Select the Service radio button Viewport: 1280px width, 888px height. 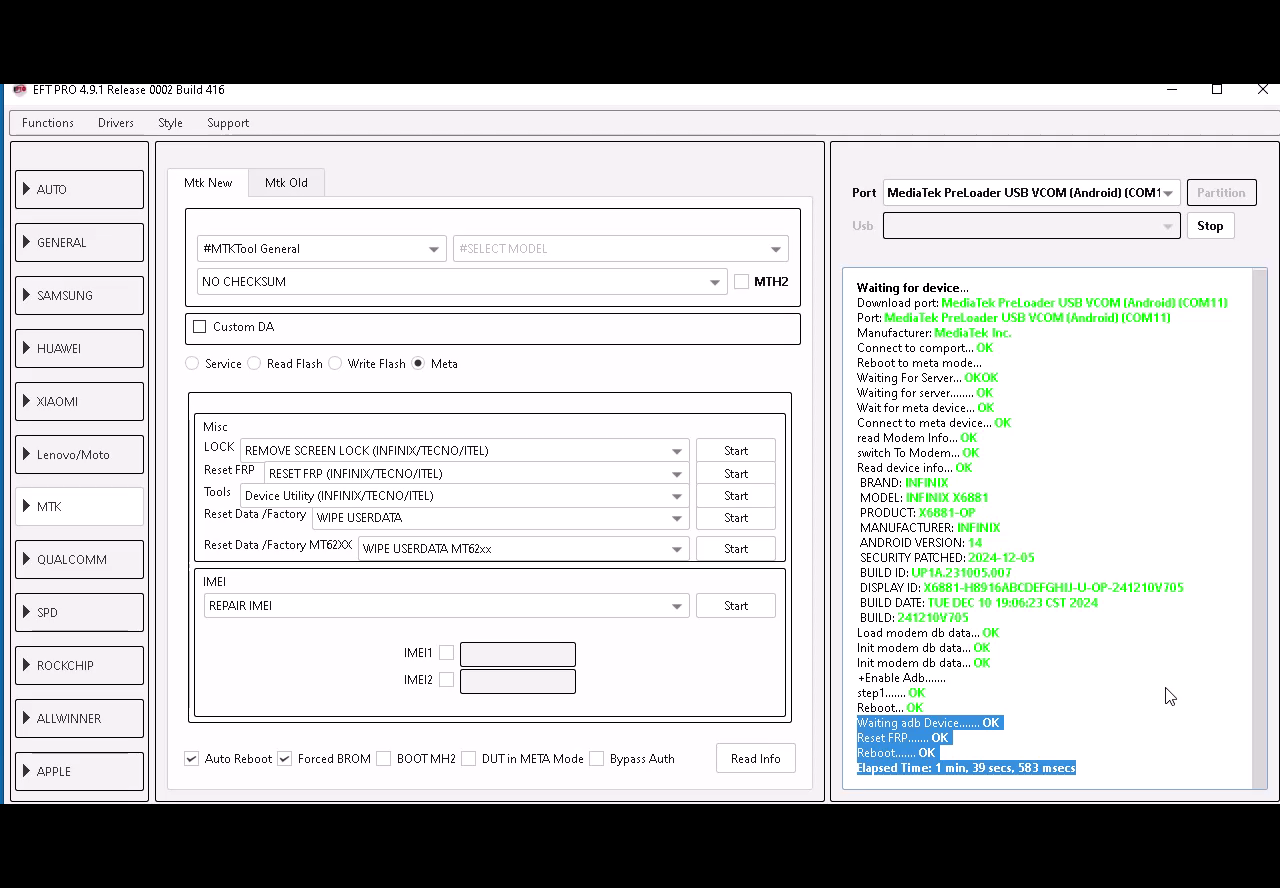click(192, 364)
